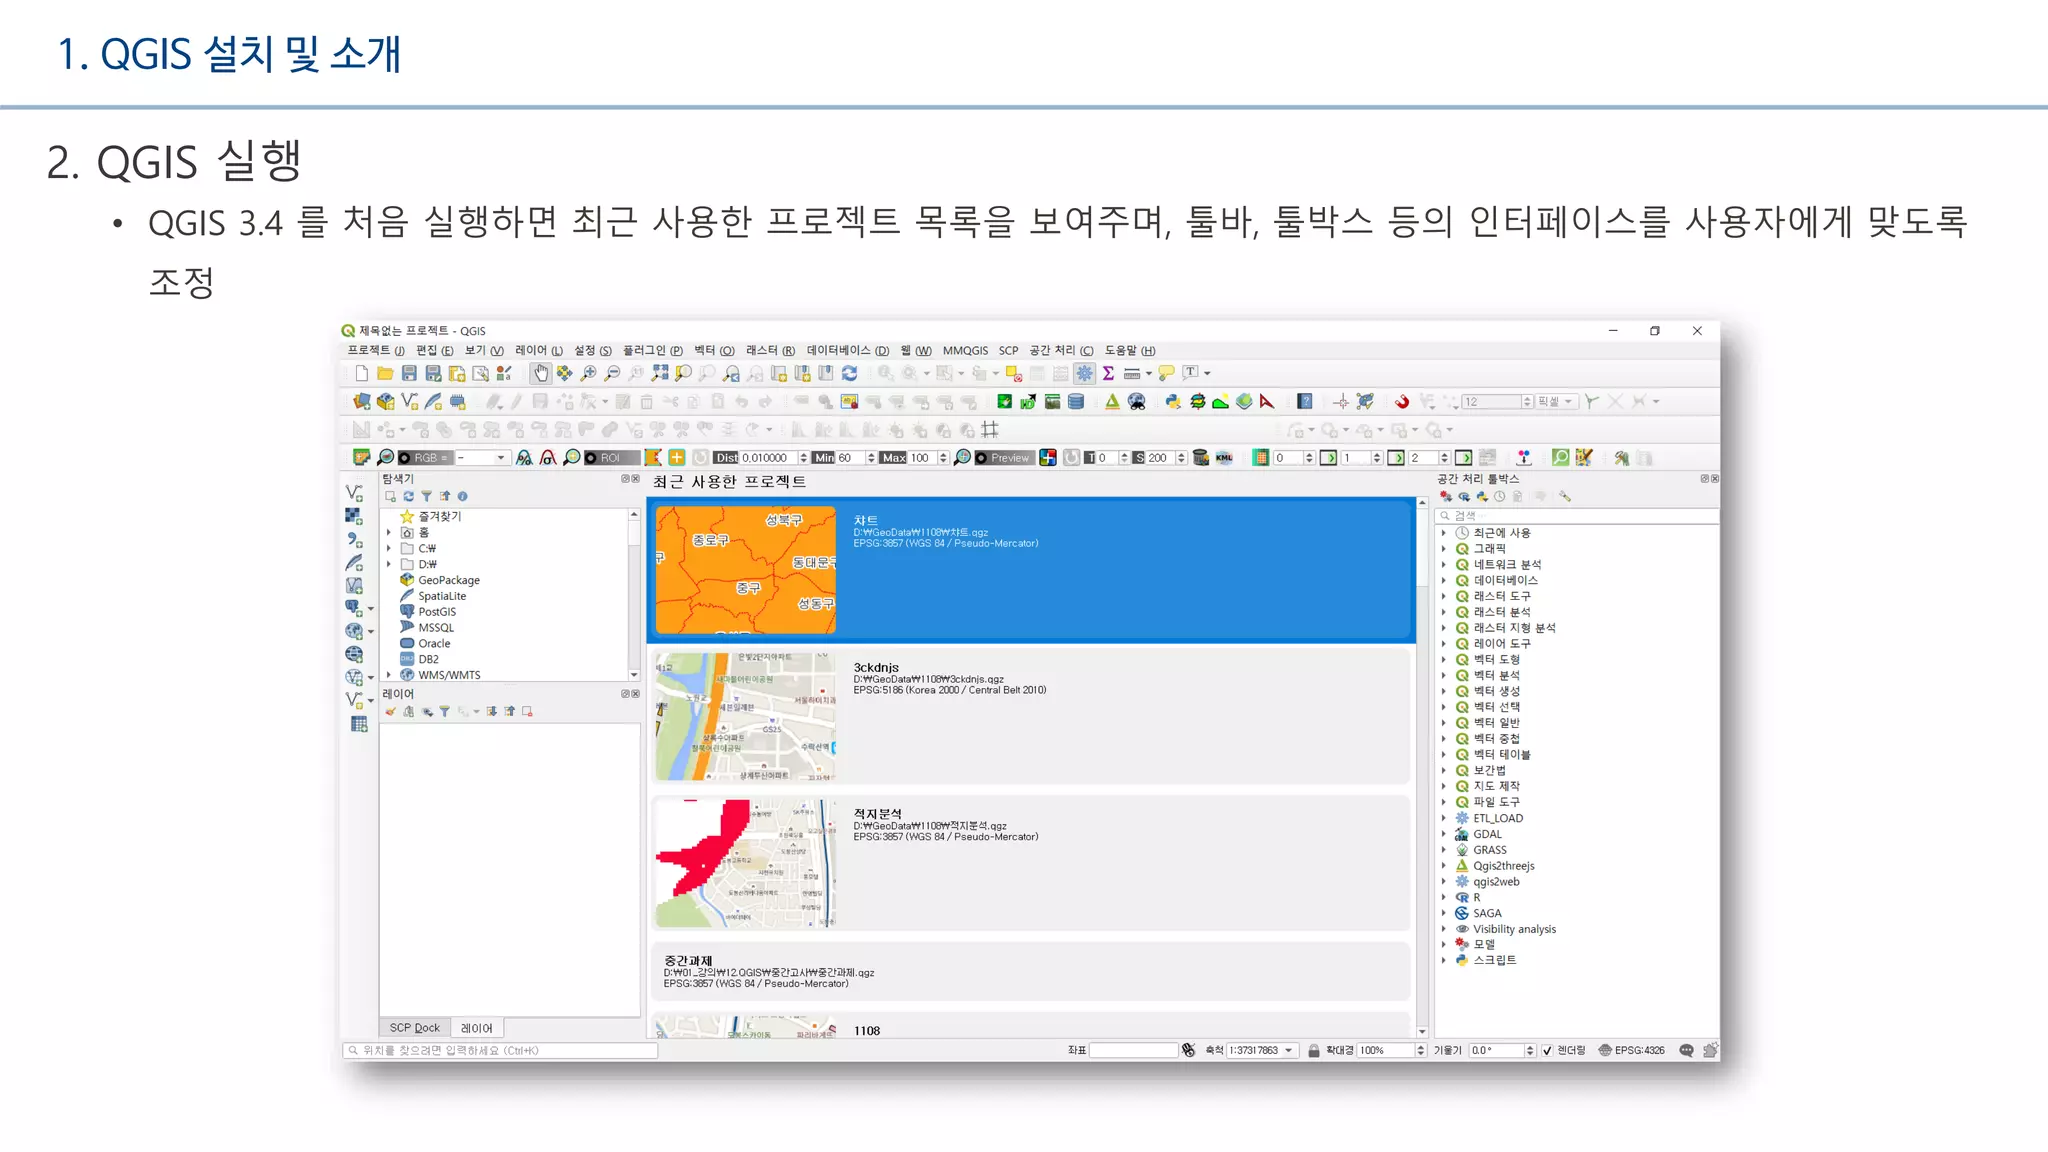
Task: Click the Add Raster Layer sidebar icon
Action: tap(354, 516)
